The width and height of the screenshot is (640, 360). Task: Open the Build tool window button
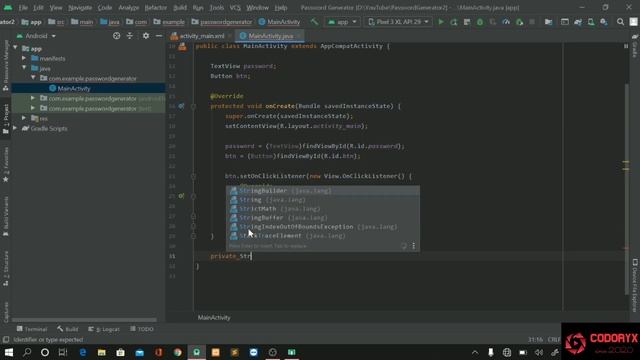68,329
